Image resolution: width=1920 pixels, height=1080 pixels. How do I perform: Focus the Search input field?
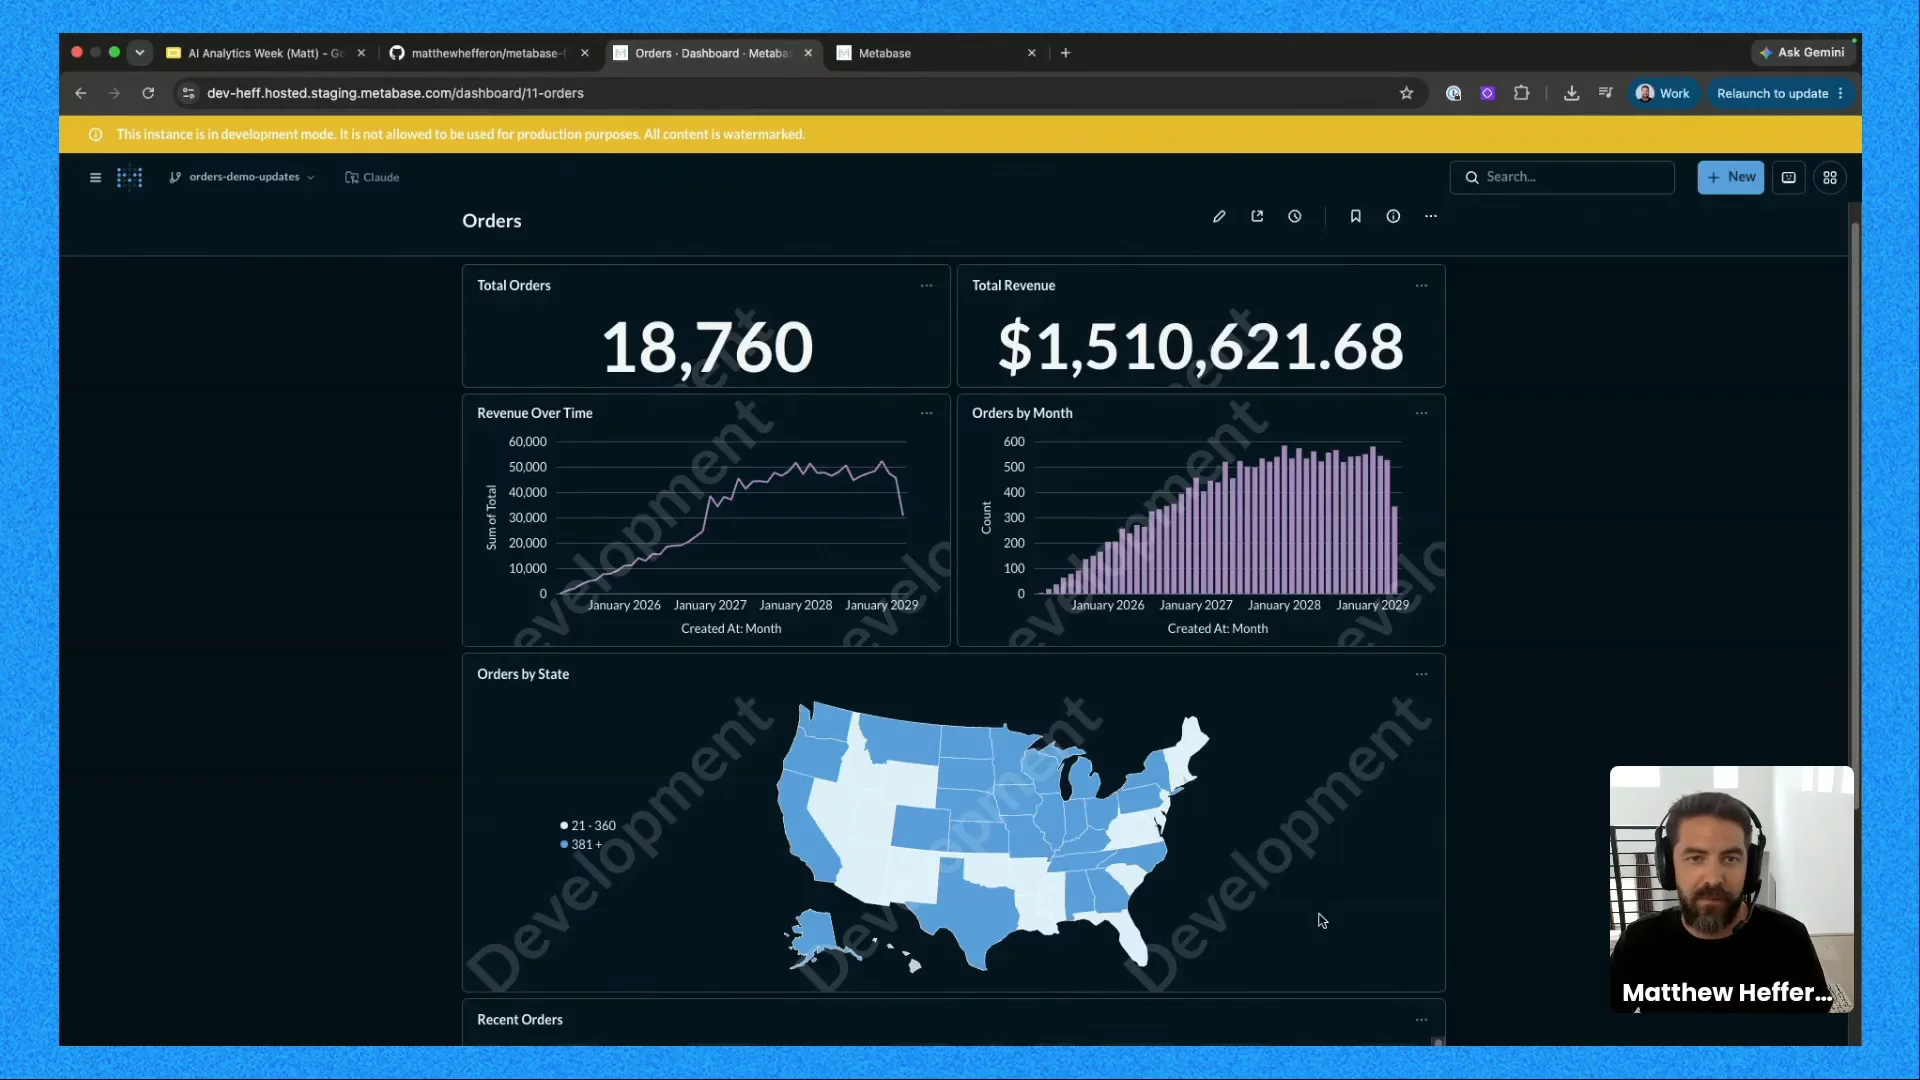coord(1562,177)
